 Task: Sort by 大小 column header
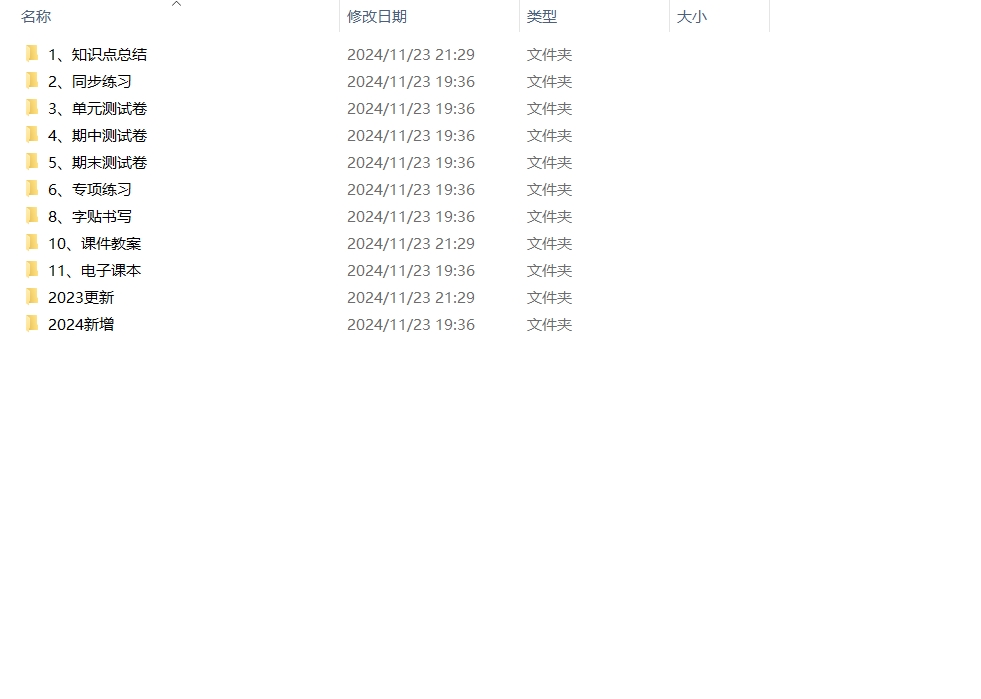[692, 17]
